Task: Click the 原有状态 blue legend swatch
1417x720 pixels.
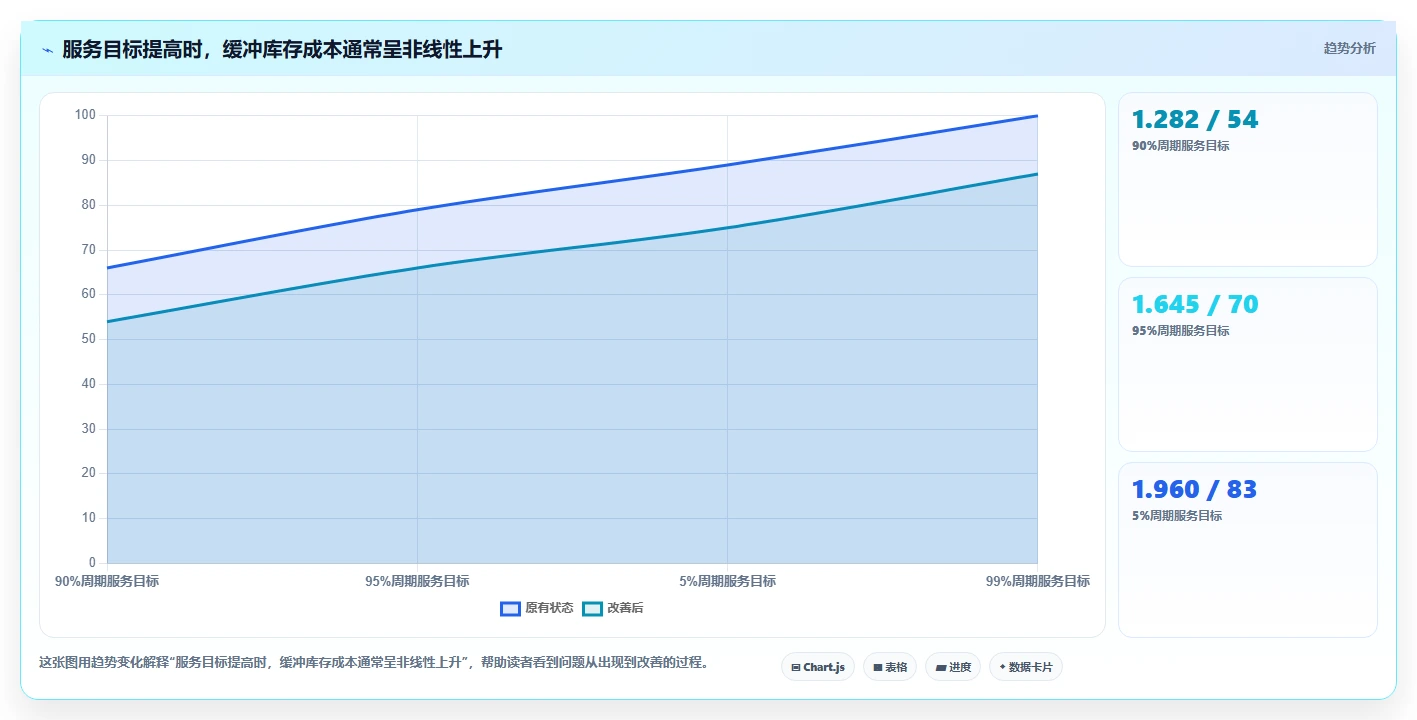Action: point(510,608)
